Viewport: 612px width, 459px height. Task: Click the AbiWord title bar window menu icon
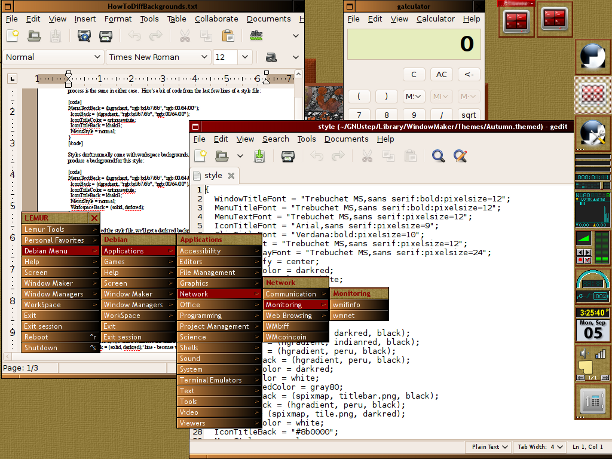point(8,6)
